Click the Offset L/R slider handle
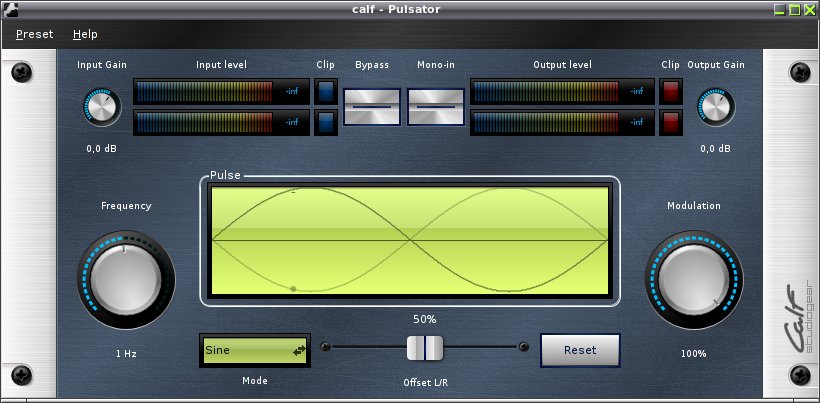820x403 pixels. point(425,348)
